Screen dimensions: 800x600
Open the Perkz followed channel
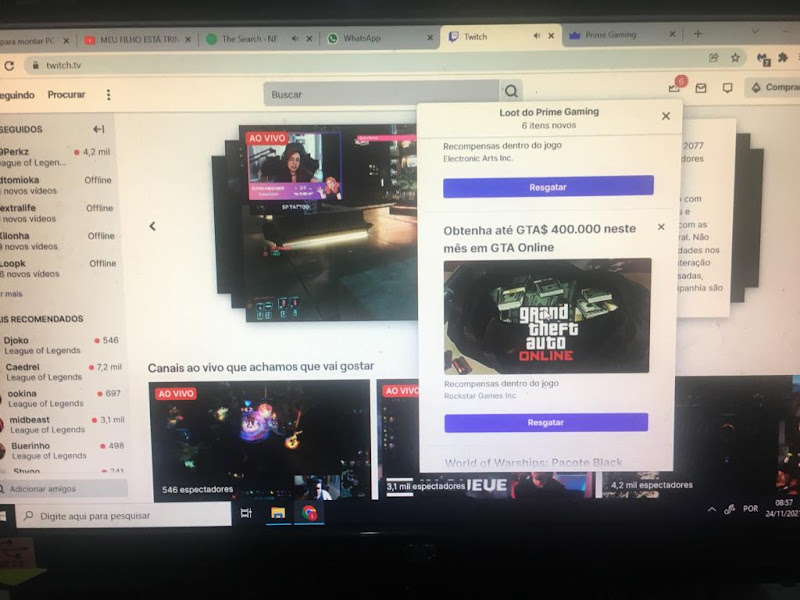tap(56, 157)
